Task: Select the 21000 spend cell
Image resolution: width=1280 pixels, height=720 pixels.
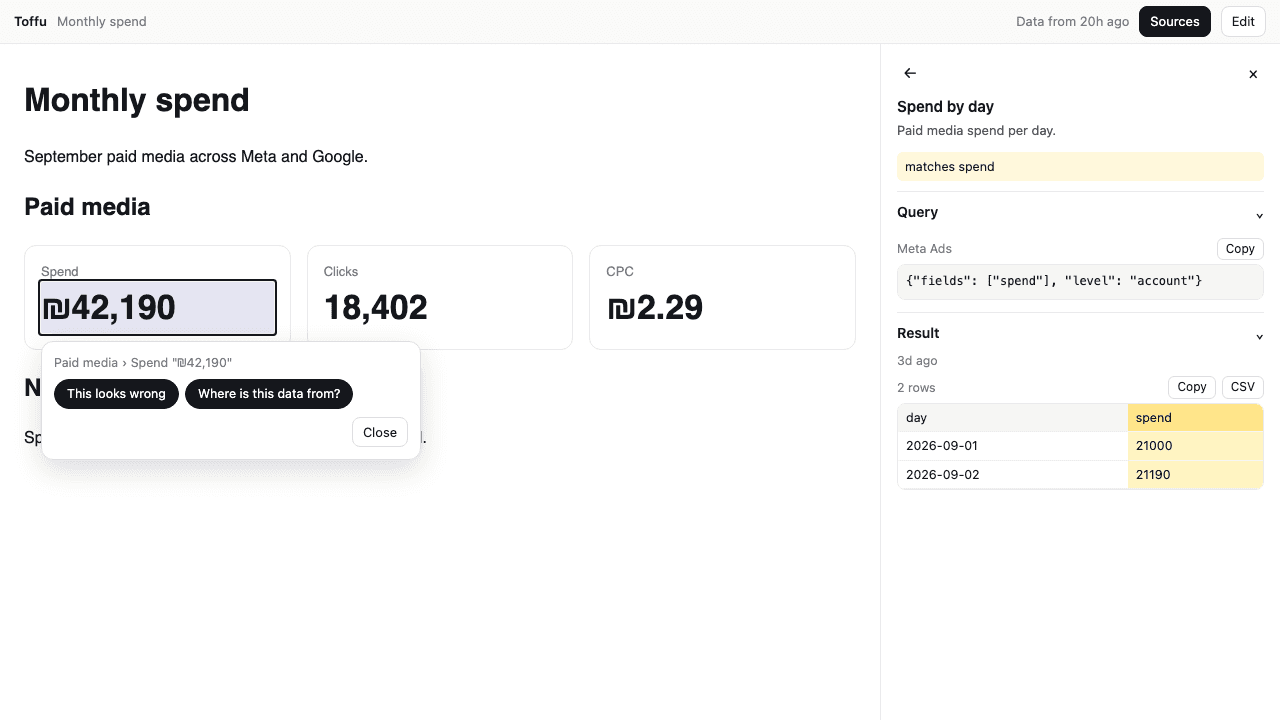Action: pos(1196,446)
